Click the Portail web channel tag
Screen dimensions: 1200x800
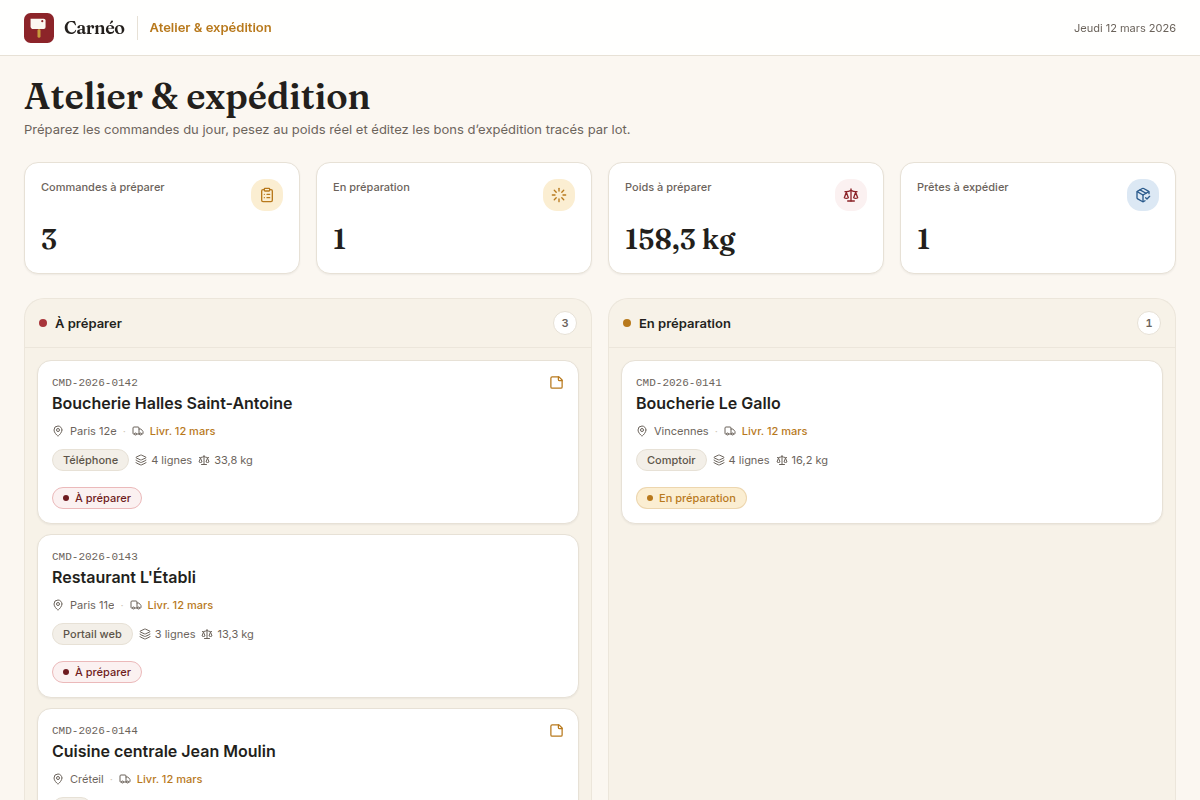coord(92,634)
